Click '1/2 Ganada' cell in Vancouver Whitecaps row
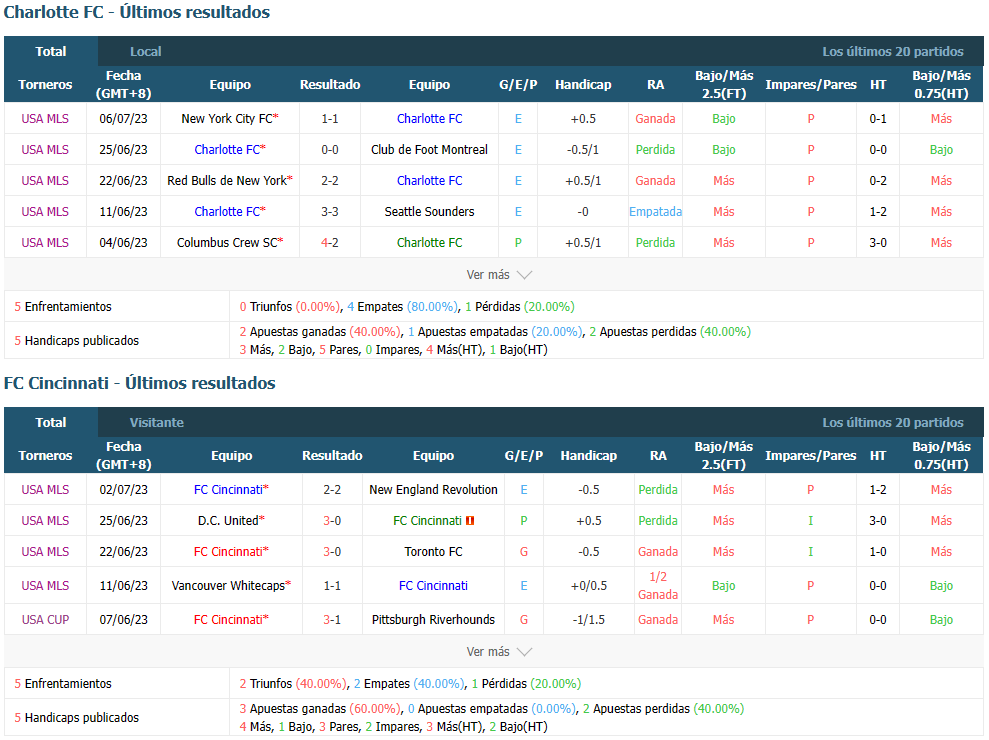The image size is (989, 740). 658,585
